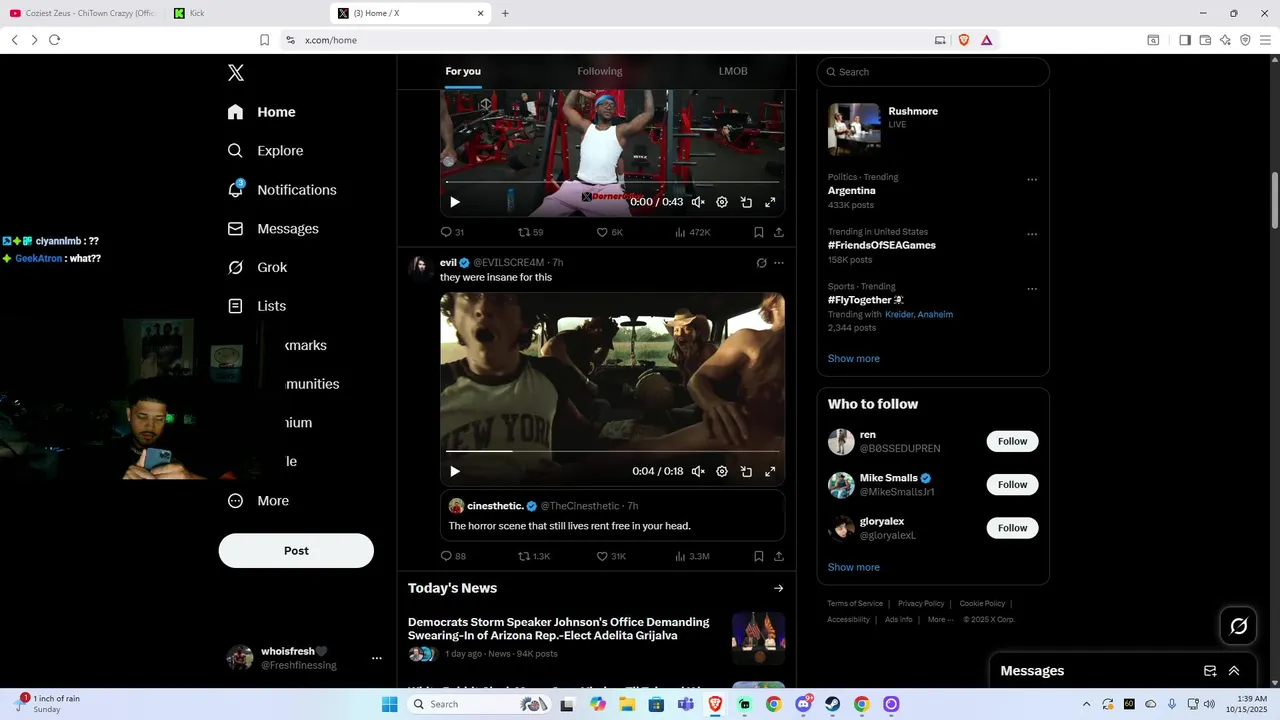
Task: Open the floating Grok button
Action: pos(1238,626)
